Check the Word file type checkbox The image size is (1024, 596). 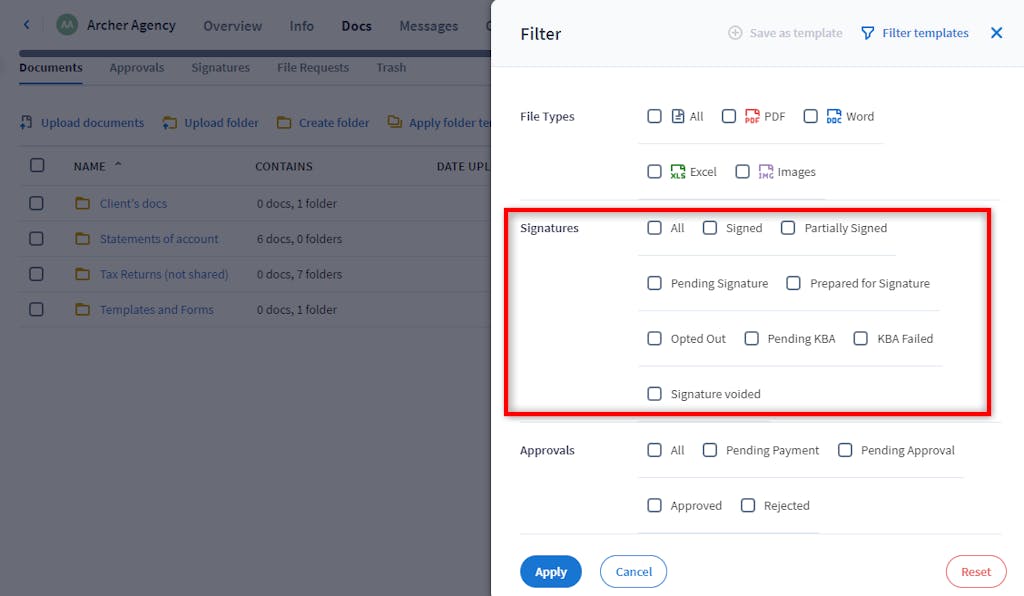pyautogui.click(x=810, y=116)
